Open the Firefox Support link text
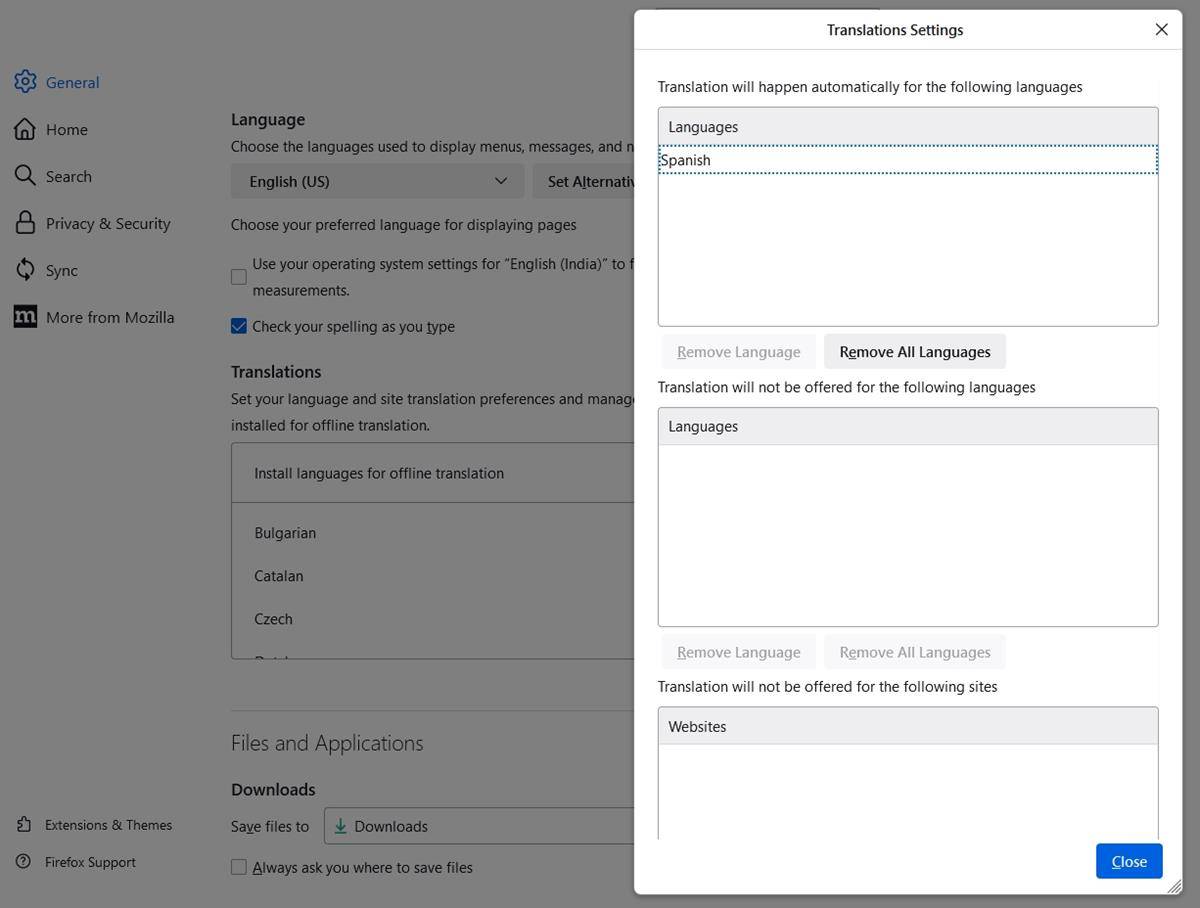Viewport: 1200px width, 908px height. (x=90, y=862)
